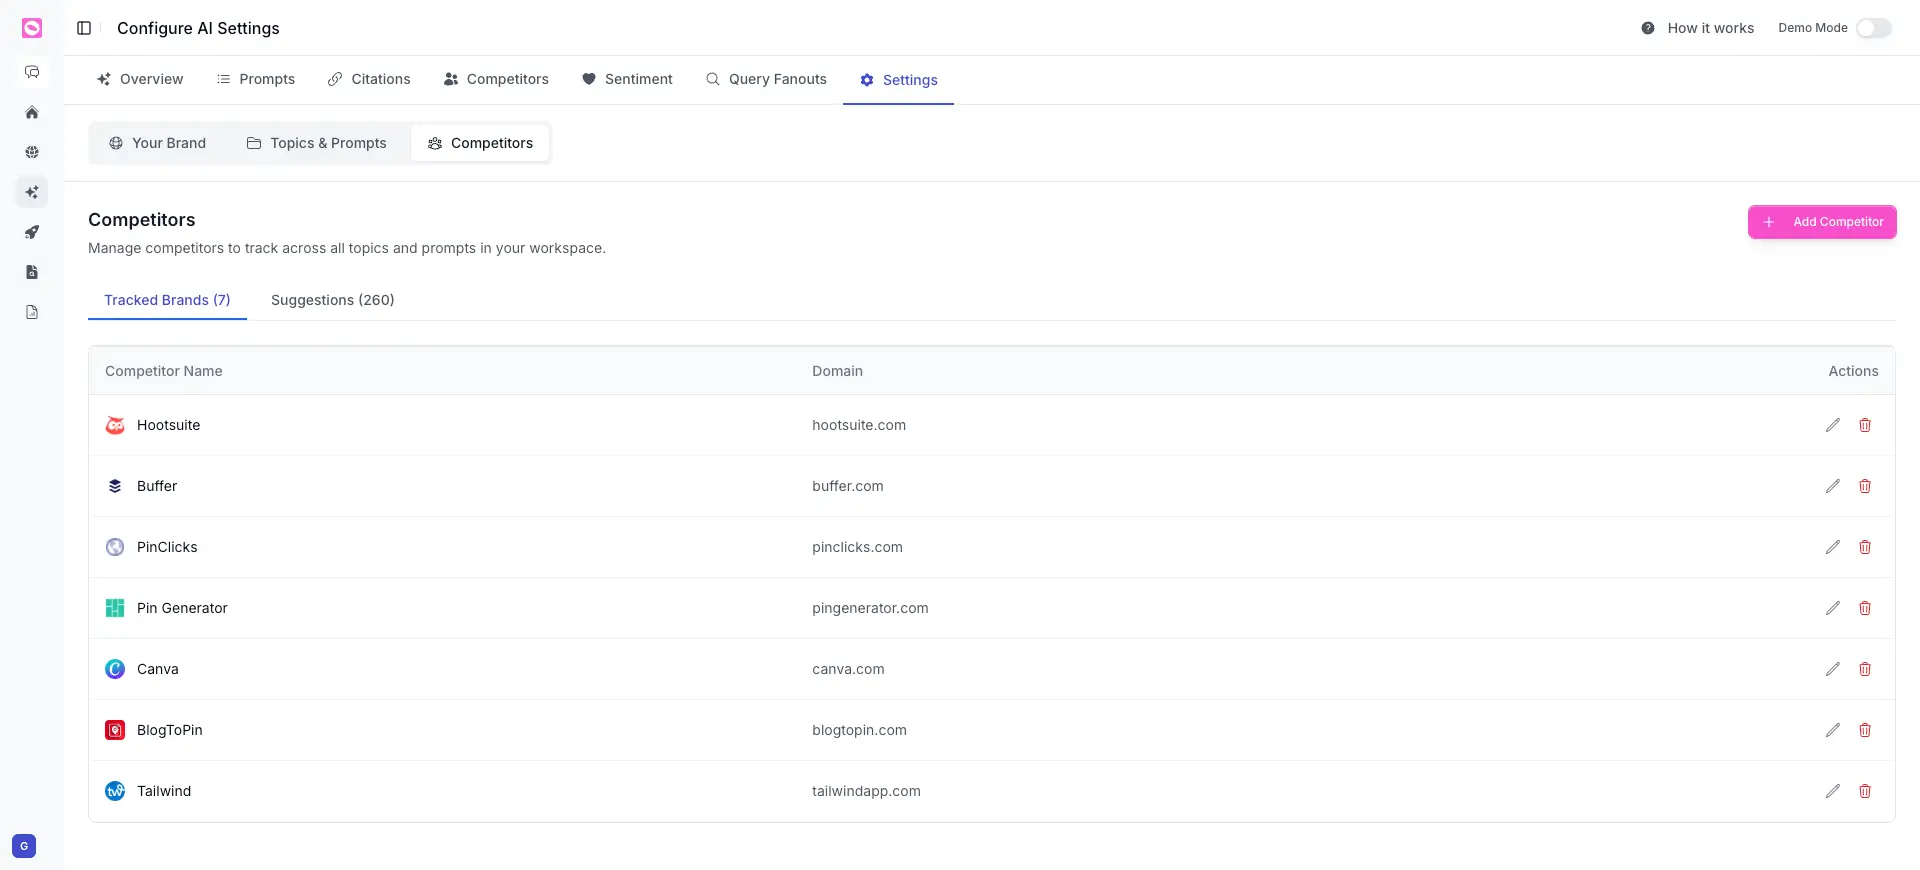Viewport: 1920px width, 870px height.
Task: Edit the Pin Generator competitor
Action: [1833, 608]
